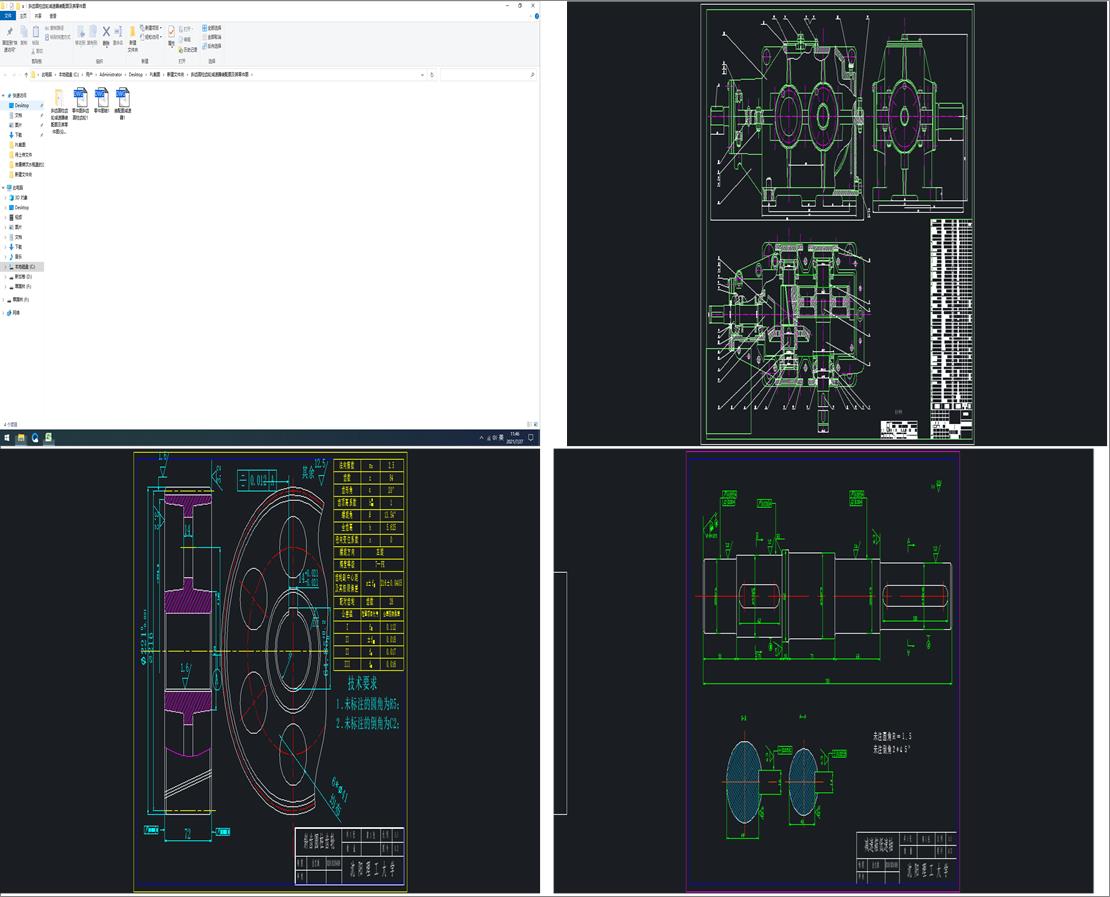Click the Pin to Quick access icon
Viewport: 1110px width, 897px height.
click(8, 33)
